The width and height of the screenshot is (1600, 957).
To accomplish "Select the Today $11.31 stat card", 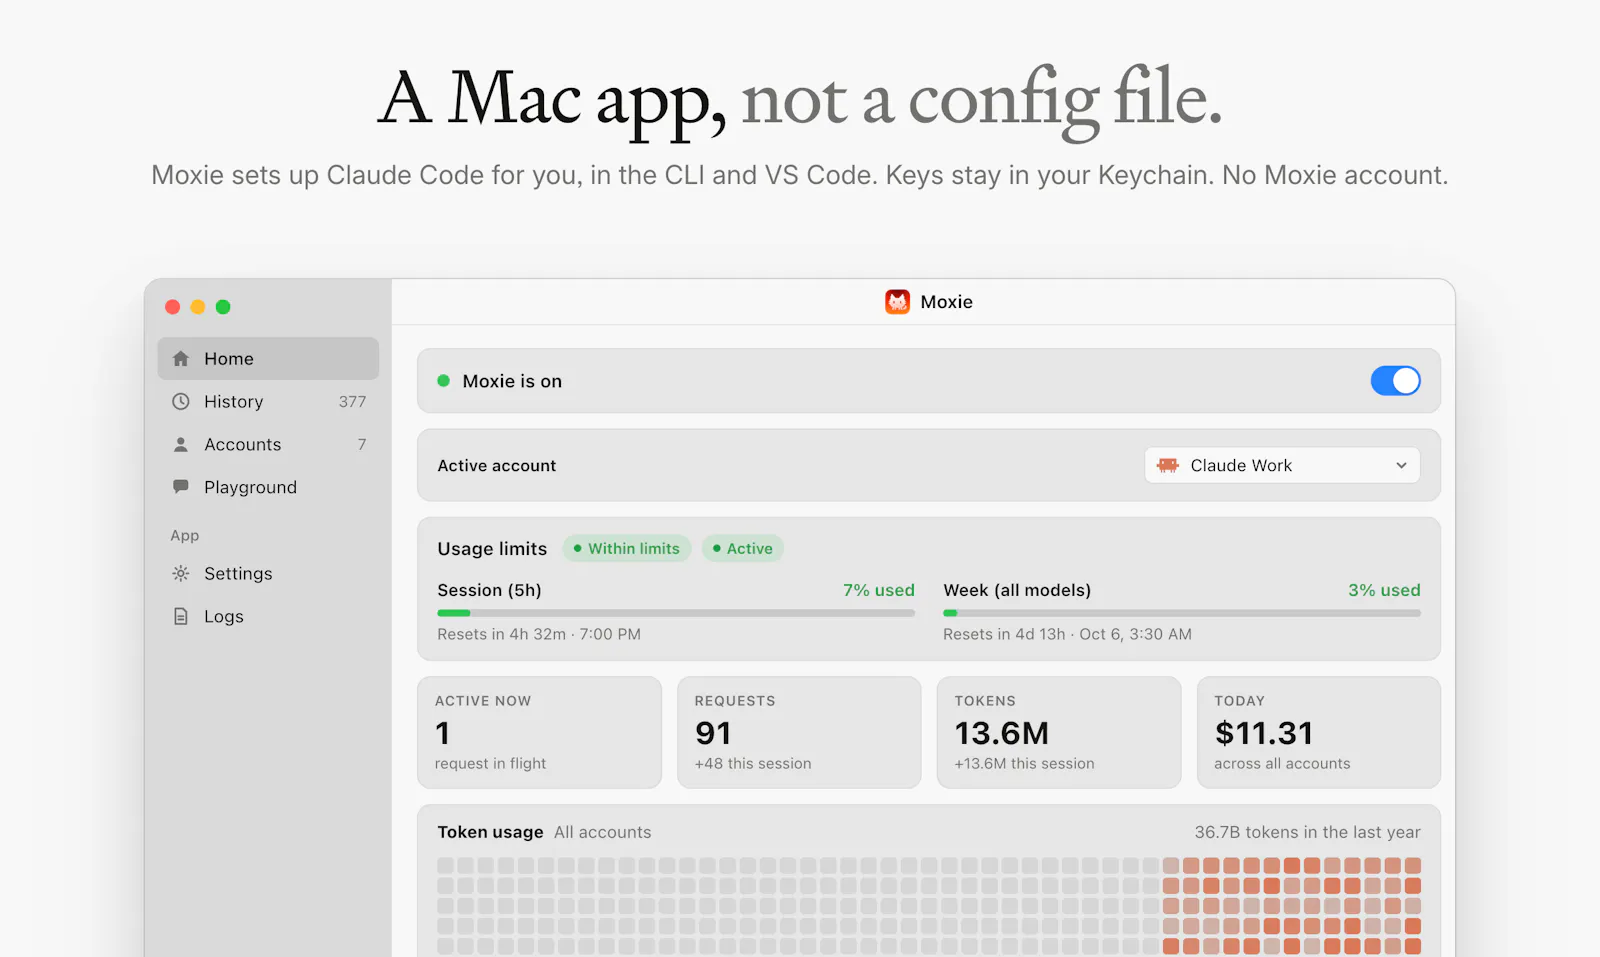I will (1319, 732).
